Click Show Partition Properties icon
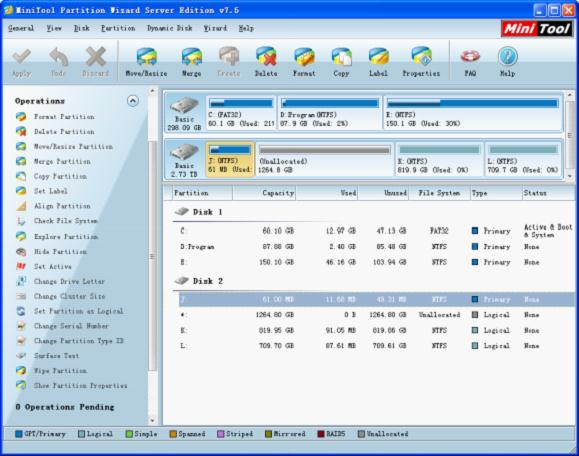This screenshot has width=579, height=456. [x=21, y=385]
